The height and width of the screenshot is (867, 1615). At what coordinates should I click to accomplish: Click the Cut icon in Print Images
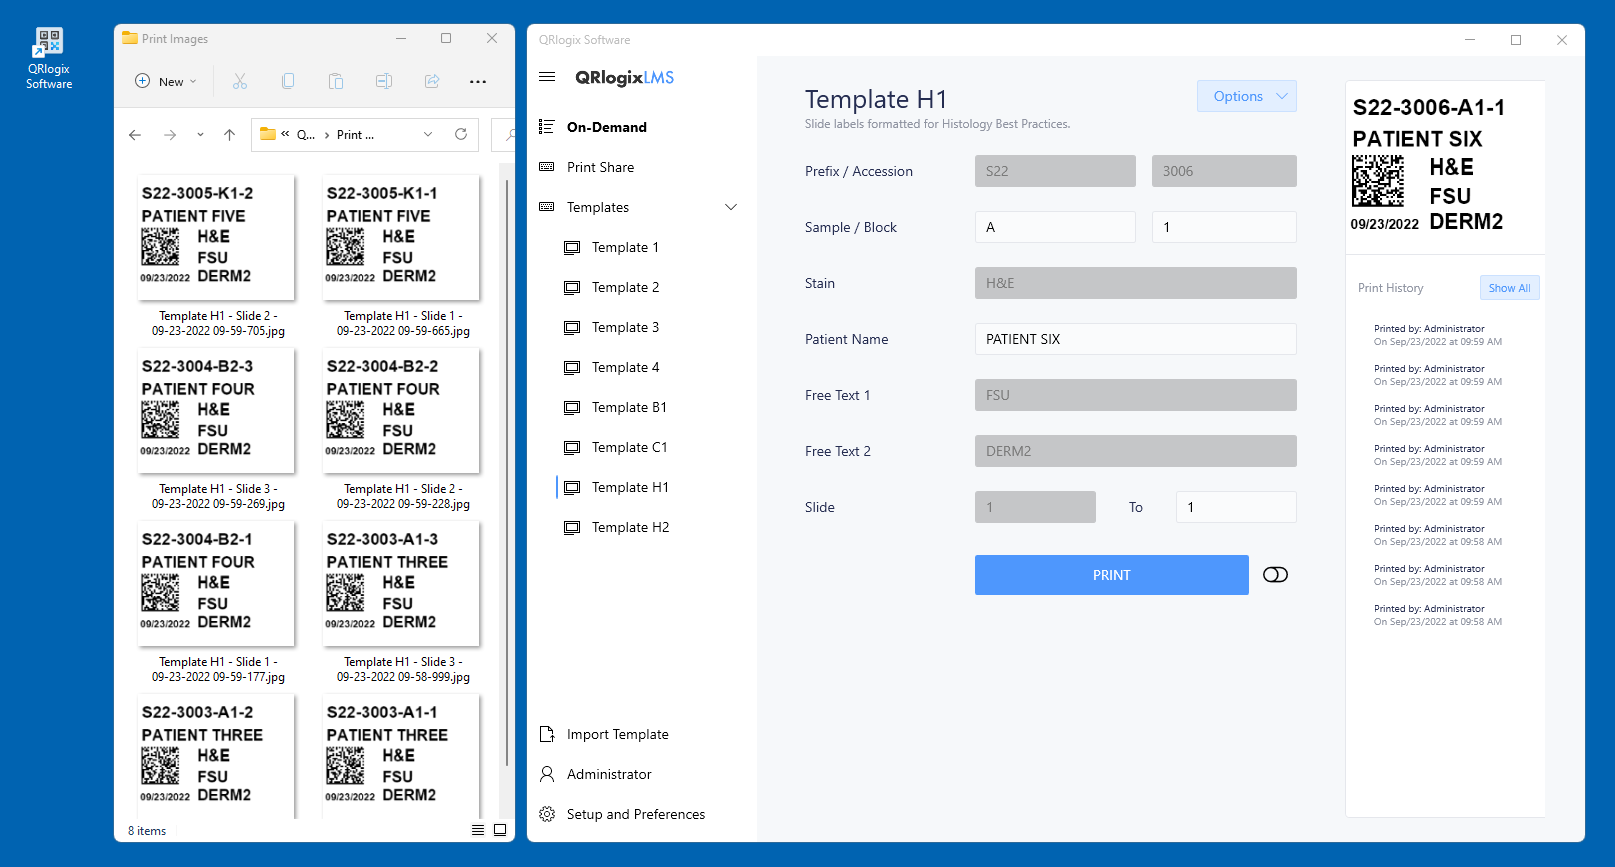point(240,82)
